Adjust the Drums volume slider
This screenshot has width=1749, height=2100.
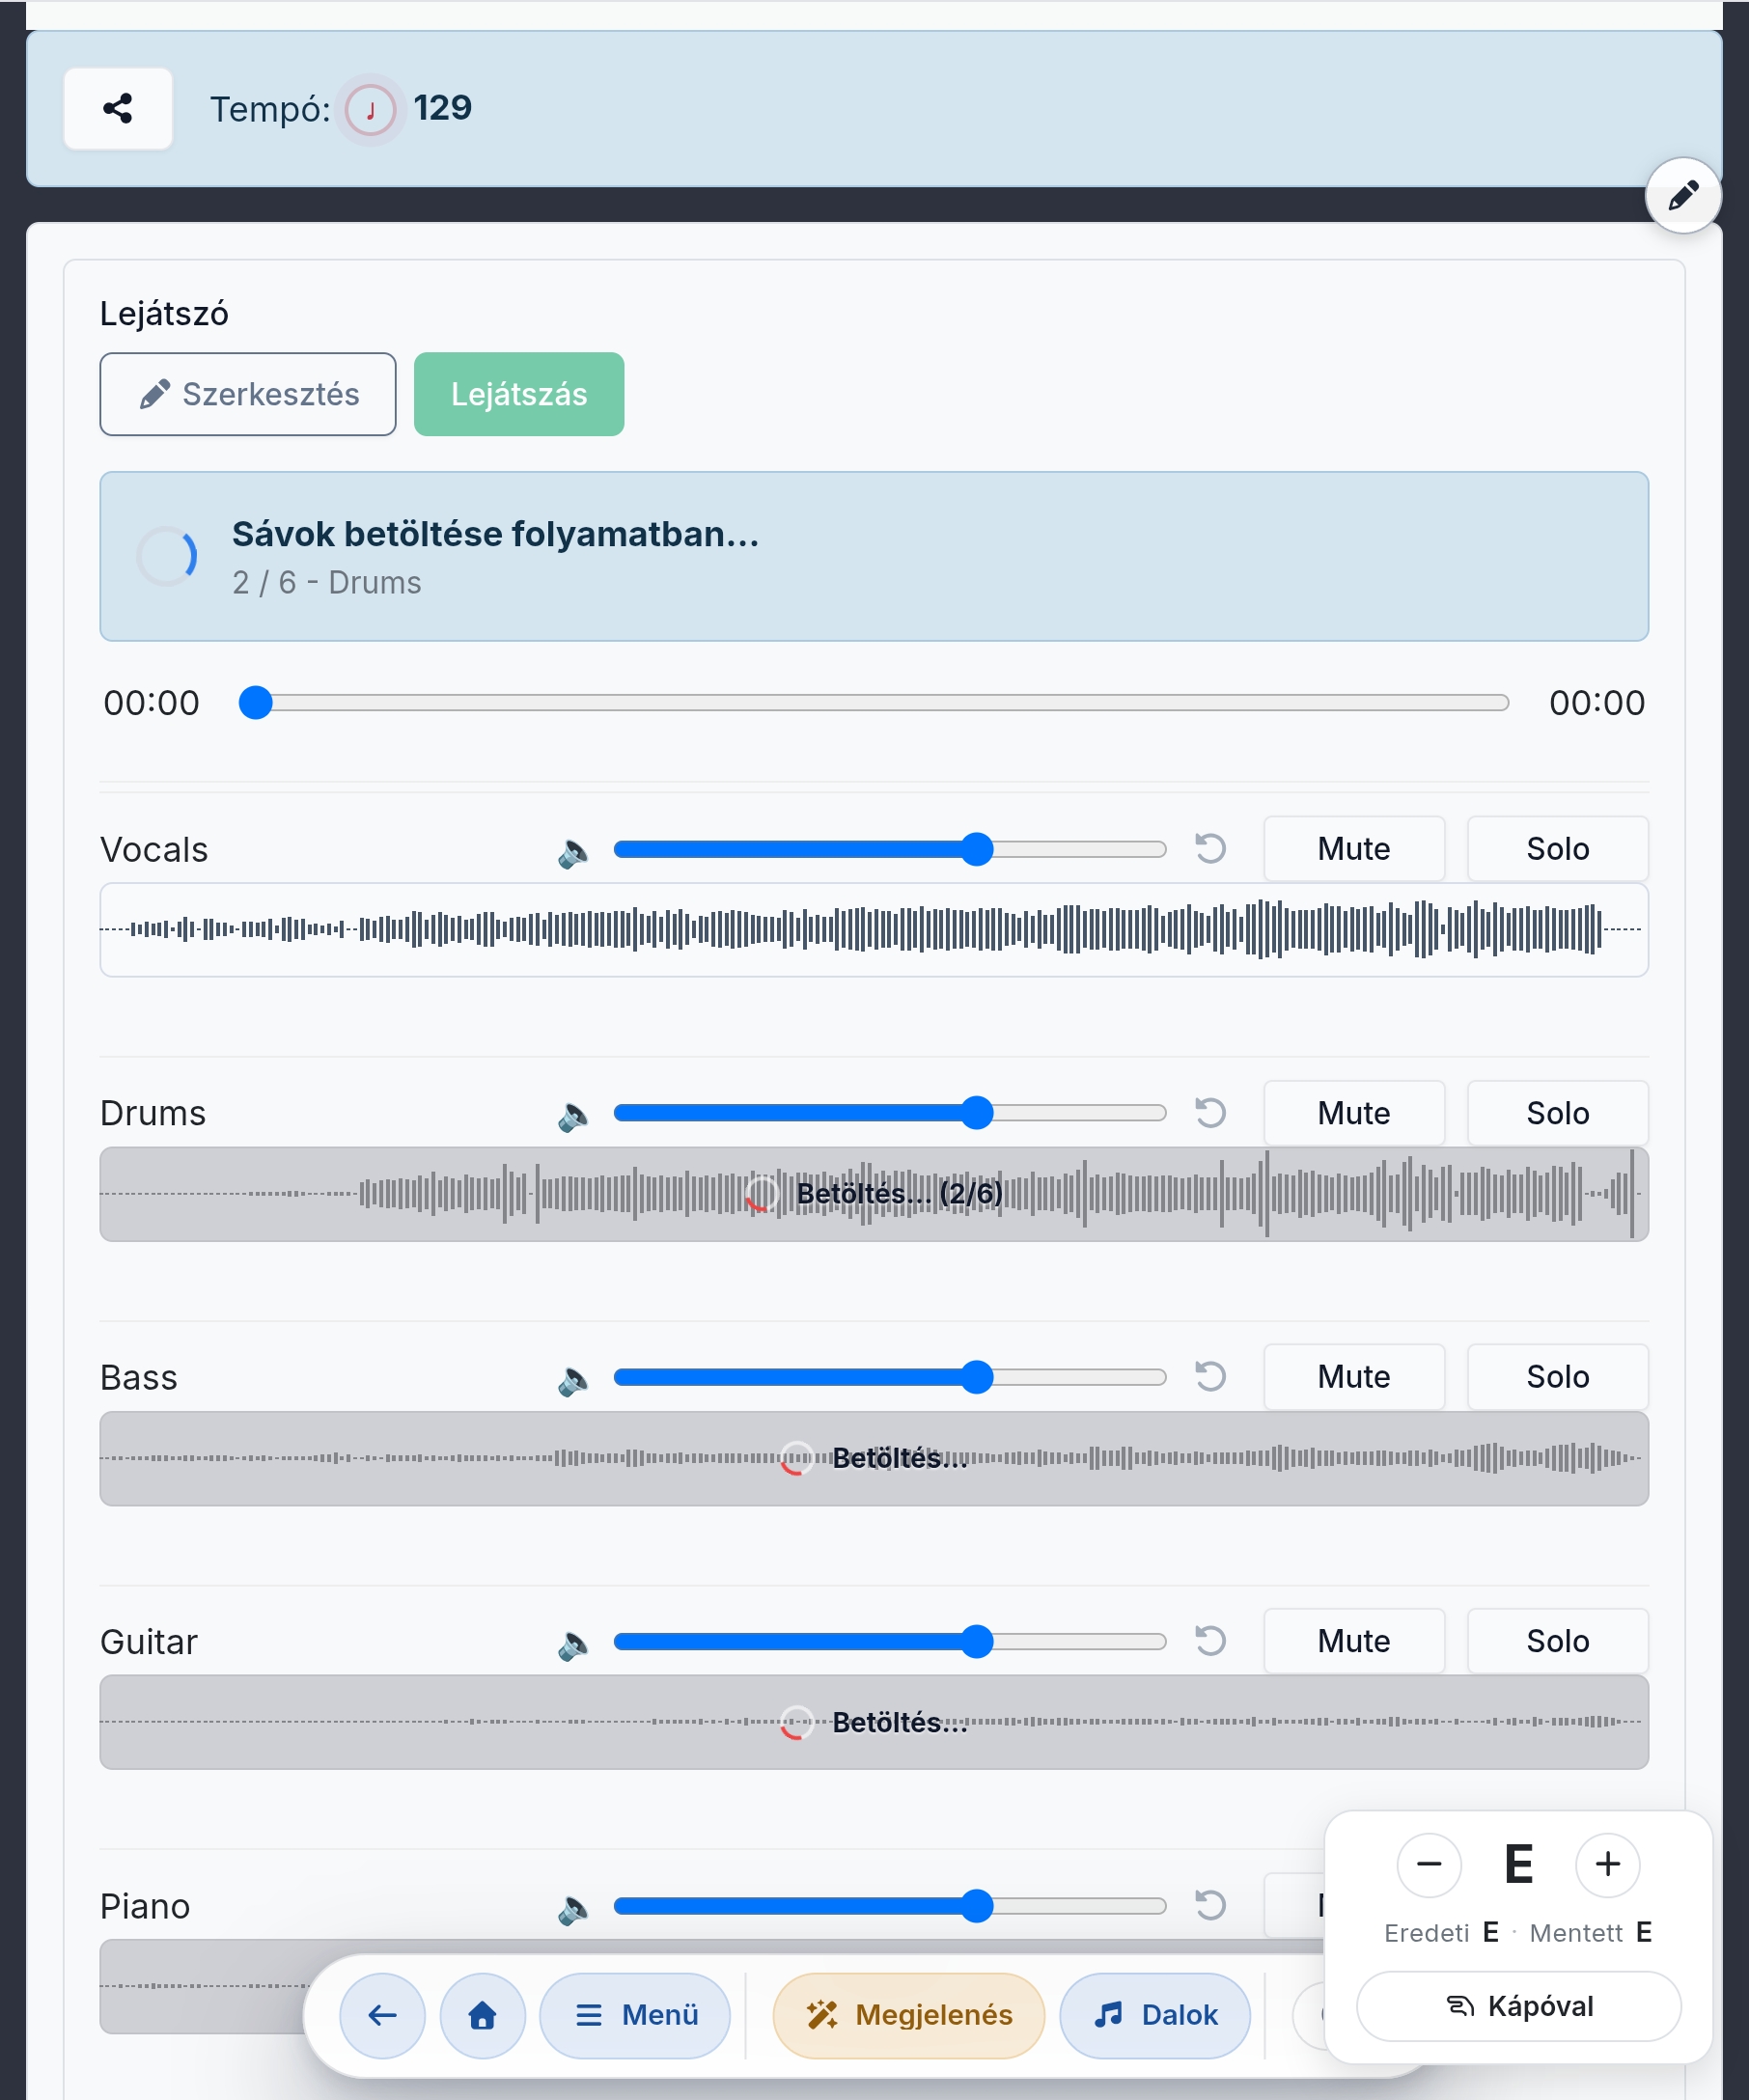pos(889,1113)
